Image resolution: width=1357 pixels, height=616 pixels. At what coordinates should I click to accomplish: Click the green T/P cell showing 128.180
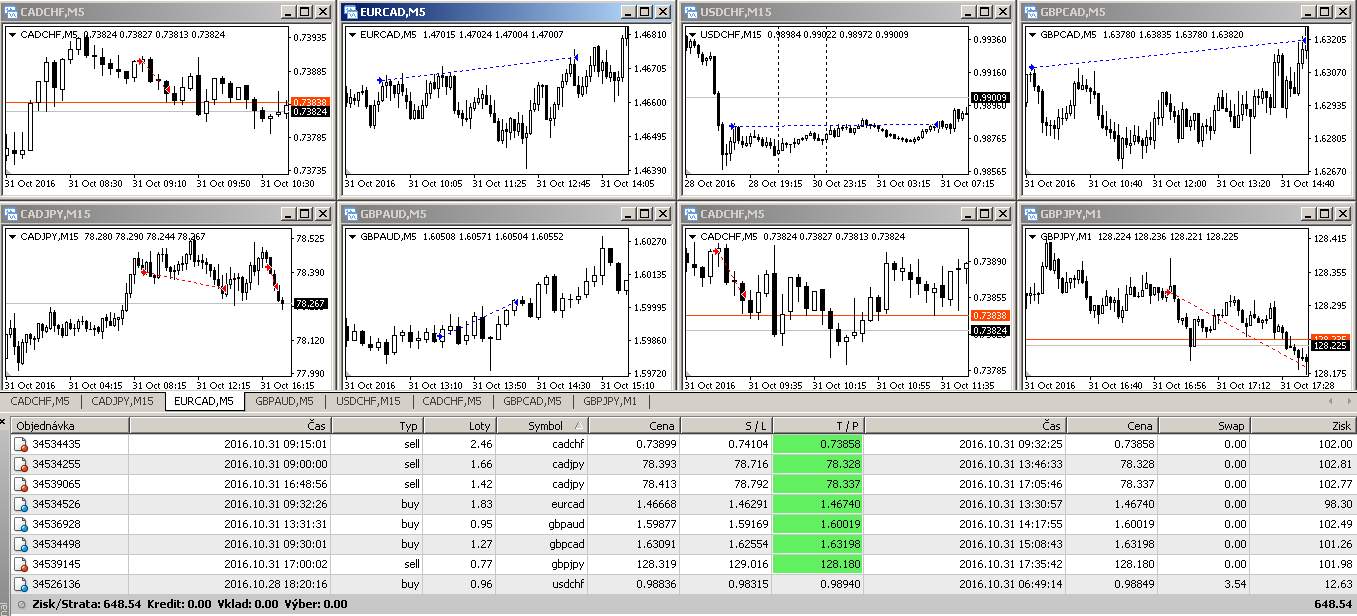coord(818,564)
